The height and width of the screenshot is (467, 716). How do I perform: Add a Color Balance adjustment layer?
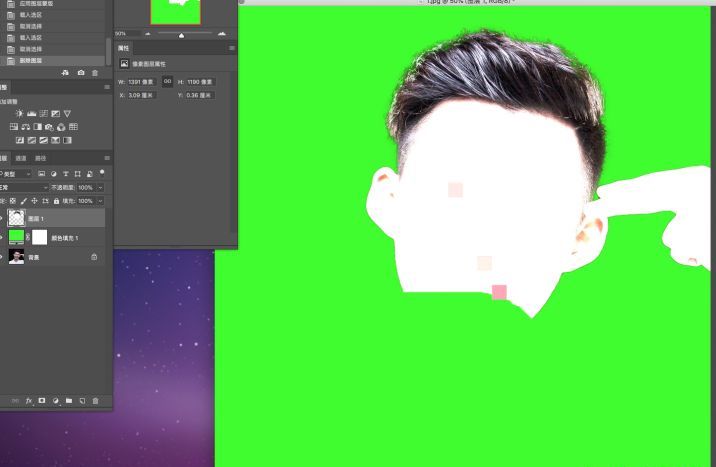pos(26,126)
